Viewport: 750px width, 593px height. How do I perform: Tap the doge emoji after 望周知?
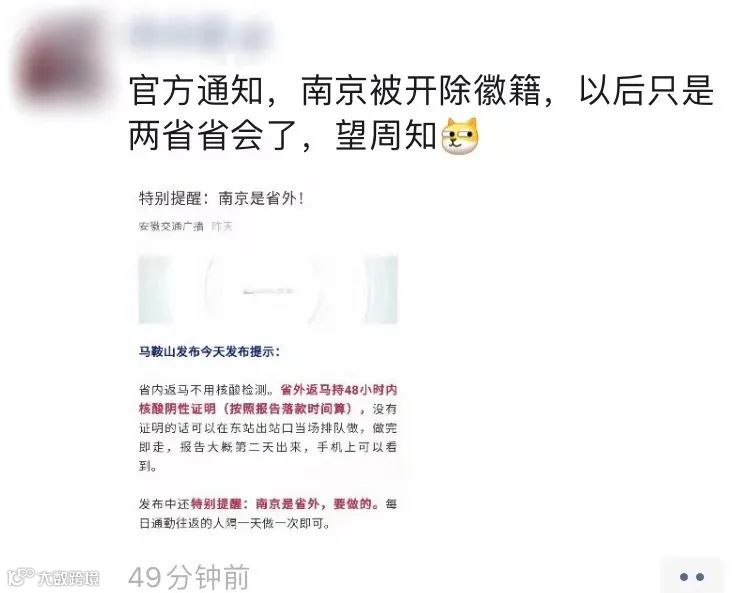[x=460, y=136]
